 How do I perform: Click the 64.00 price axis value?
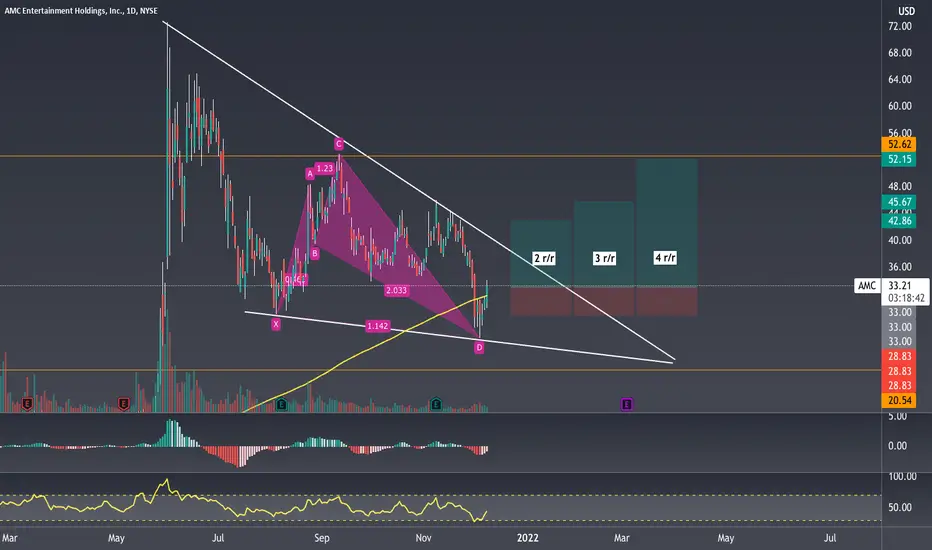(x=900, y=79)
